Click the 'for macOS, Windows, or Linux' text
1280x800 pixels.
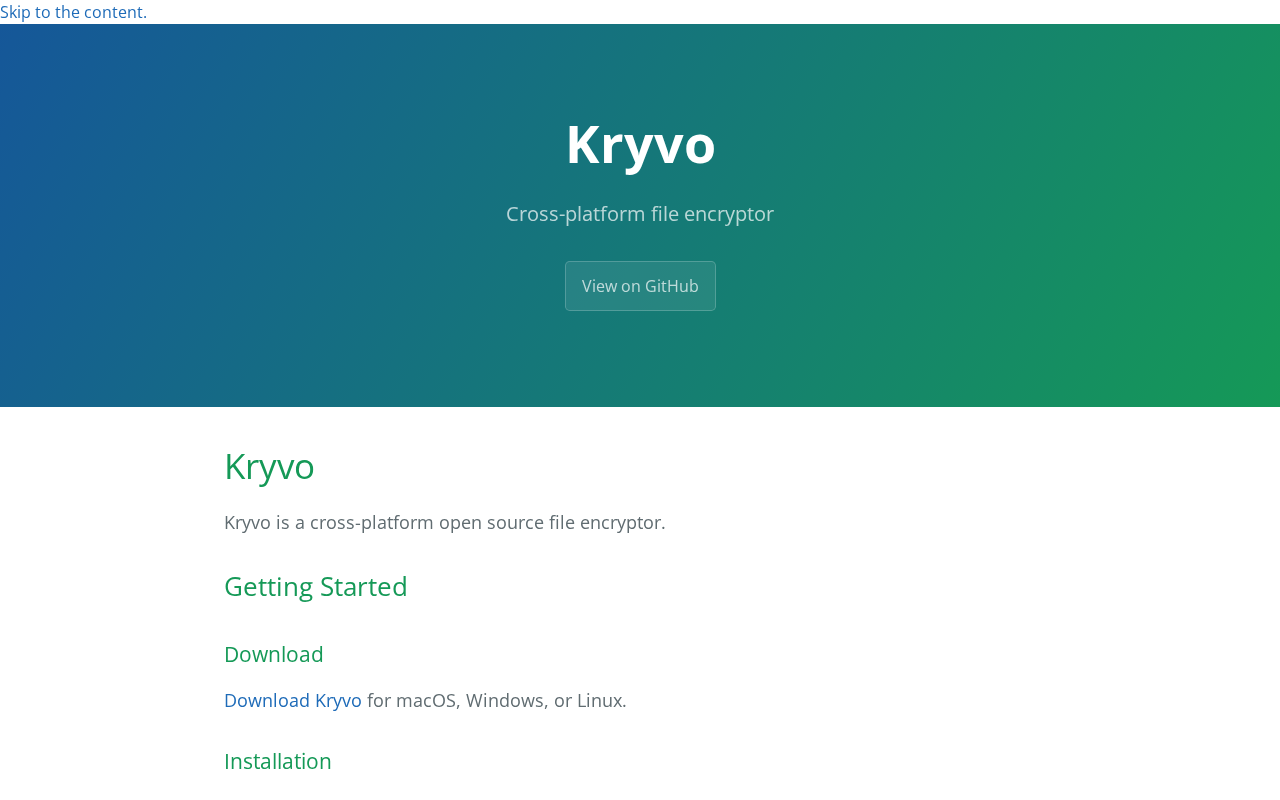tap(497, 700)
